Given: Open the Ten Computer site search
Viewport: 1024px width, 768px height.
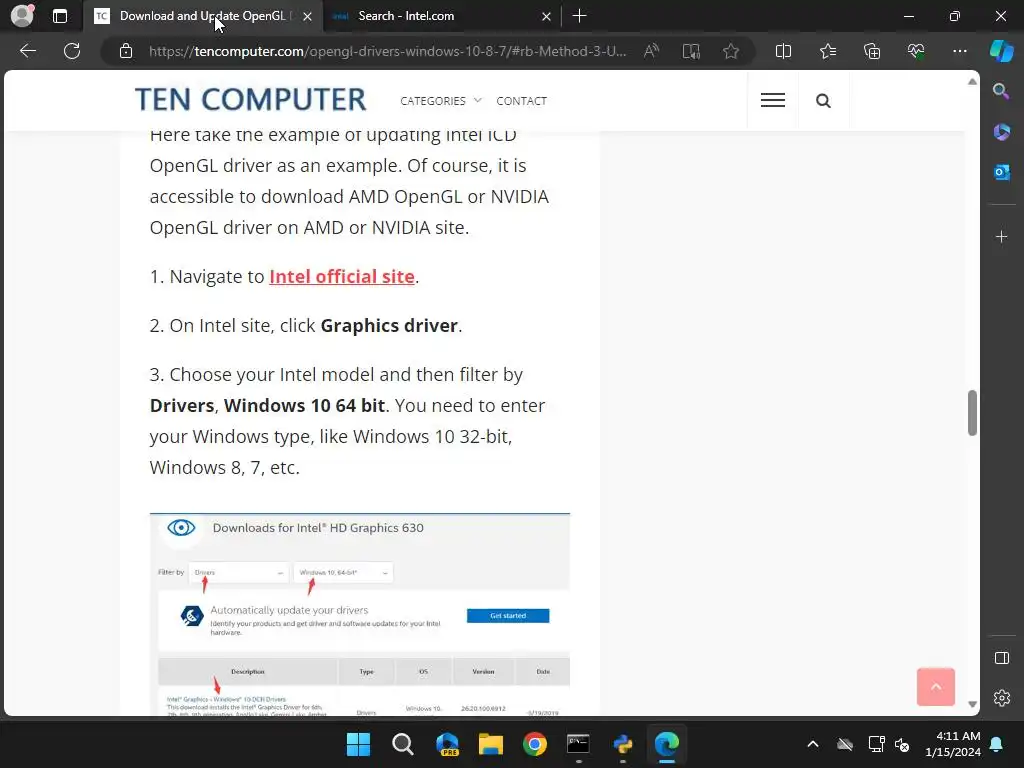Looking at the screenshot, I should pos(823,101).
